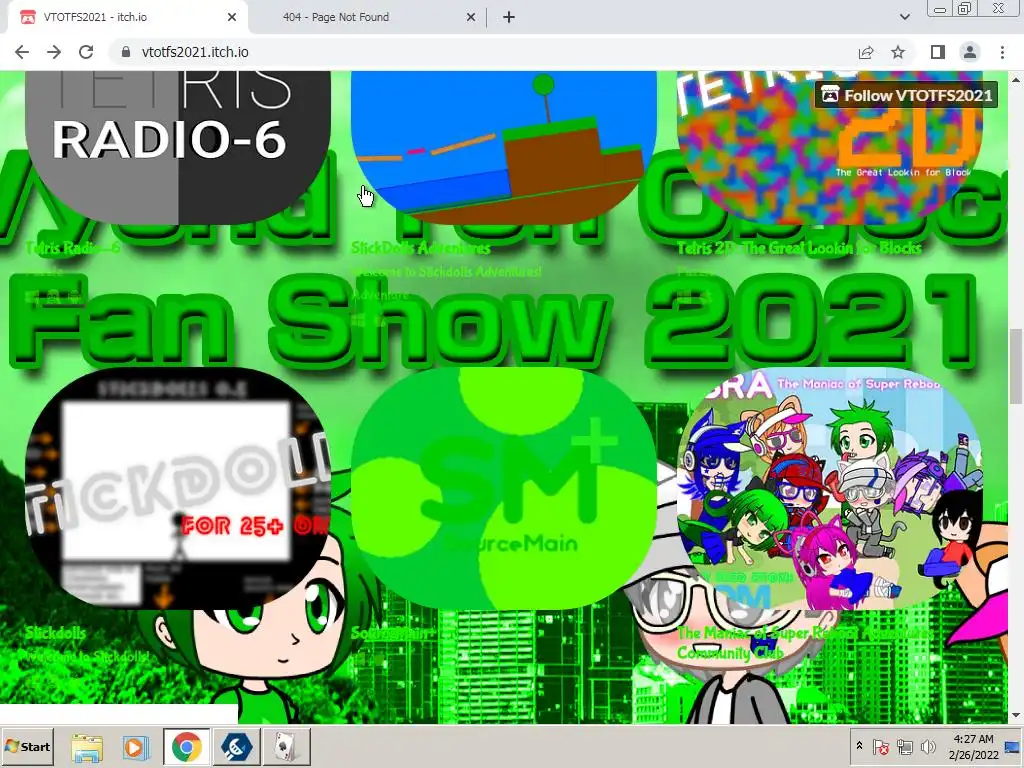Click the Show Desktop button

tap(1014, 746)
